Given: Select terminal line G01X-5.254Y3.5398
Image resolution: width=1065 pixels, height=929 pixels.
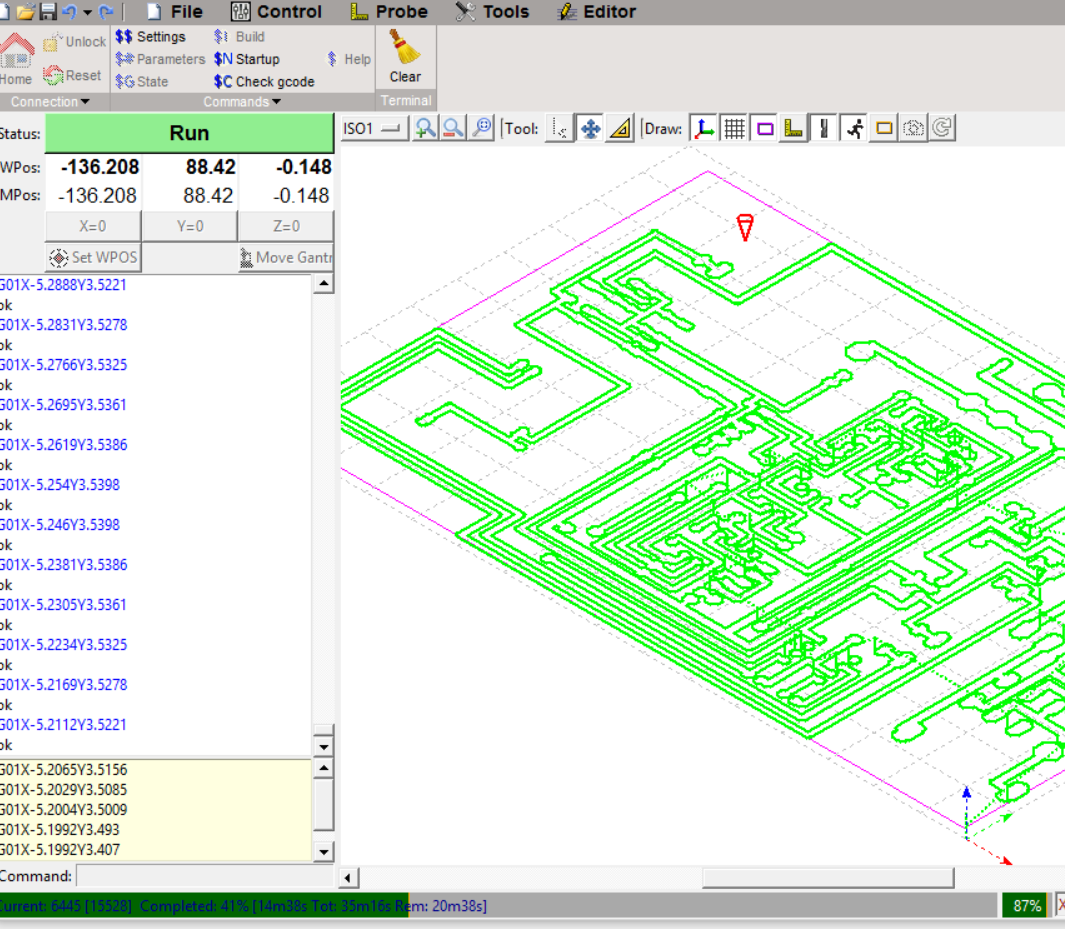Looking at the screenshot, I should point(60,485).
